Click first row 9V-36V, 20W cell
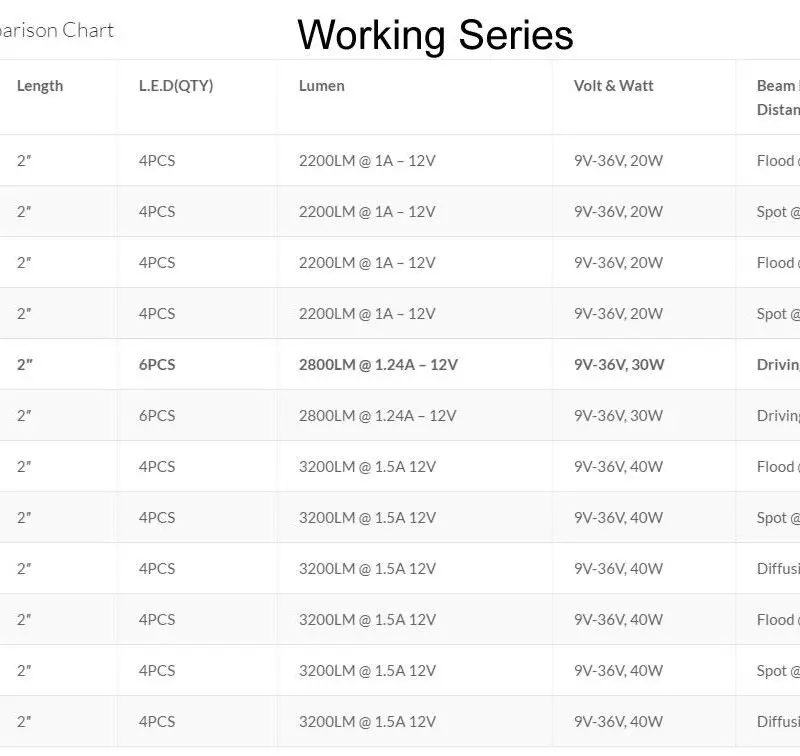800x756 pixels. 618,161
